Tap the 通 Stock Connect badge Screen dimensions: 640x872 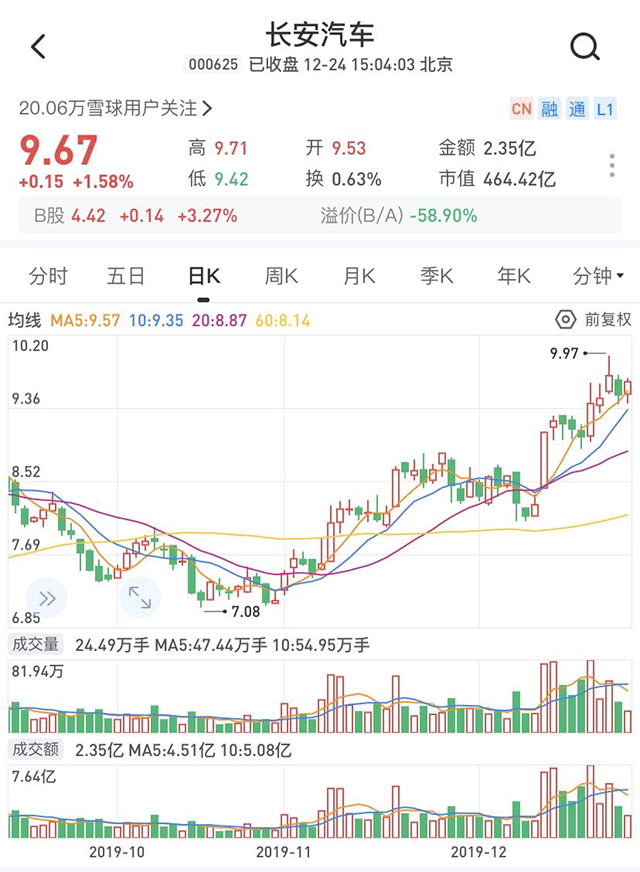click(577, 108)
